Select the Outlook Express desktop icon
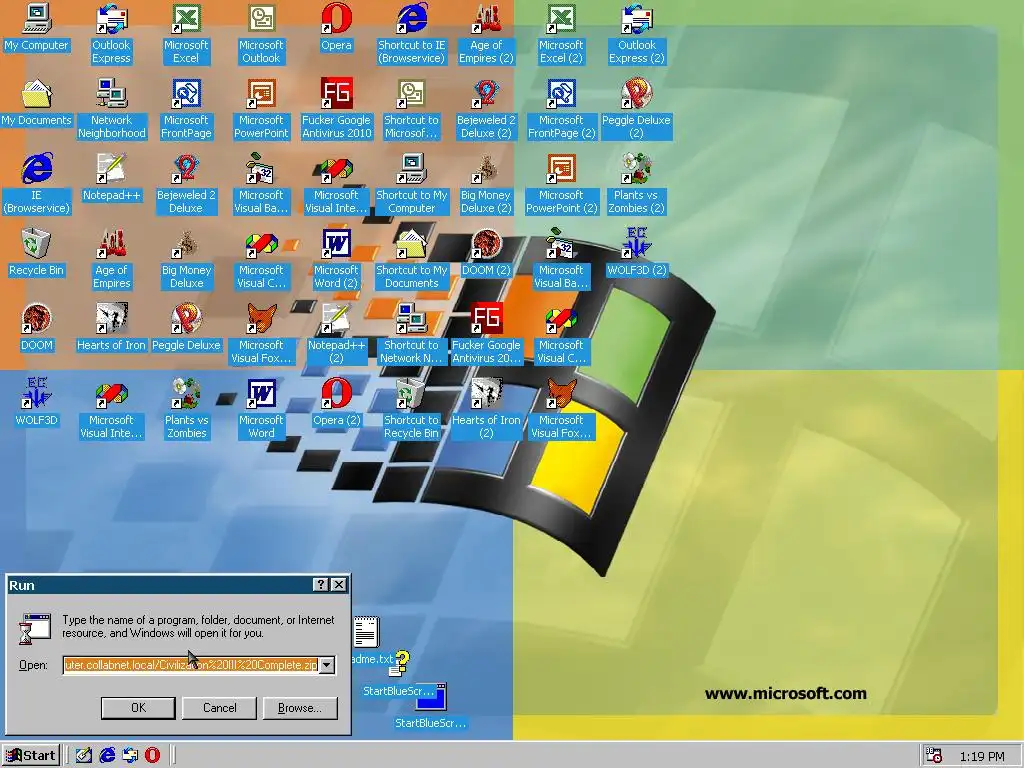 point(111,34)
